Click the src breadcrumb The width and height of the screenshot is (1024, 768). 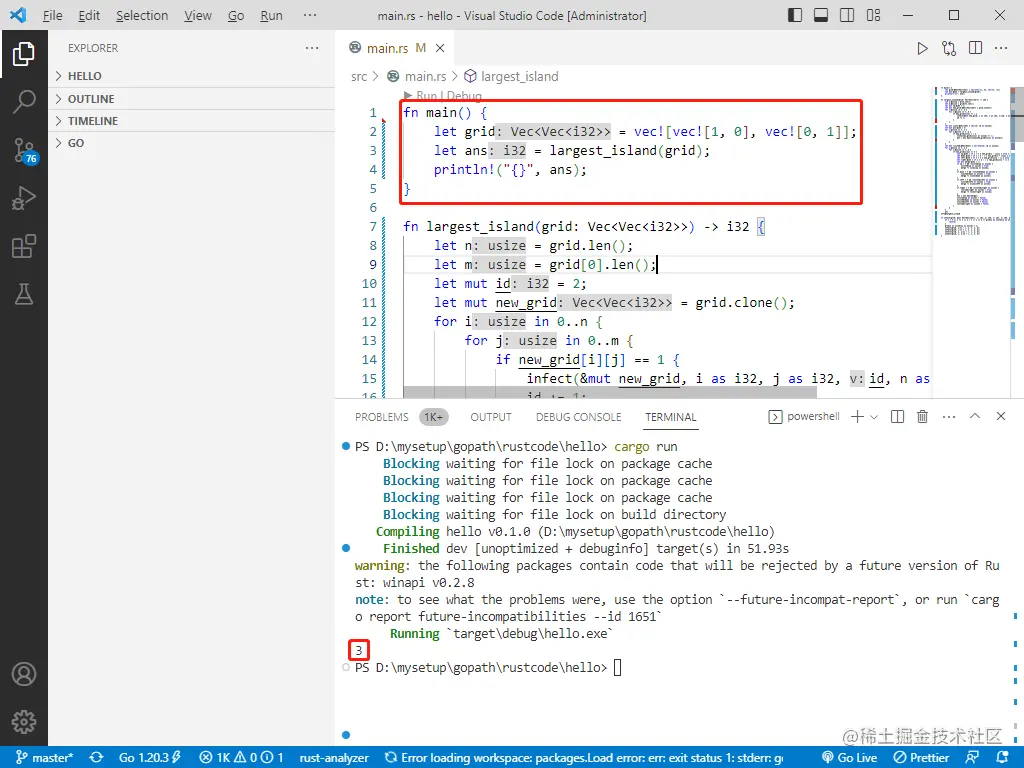point(359,76)
